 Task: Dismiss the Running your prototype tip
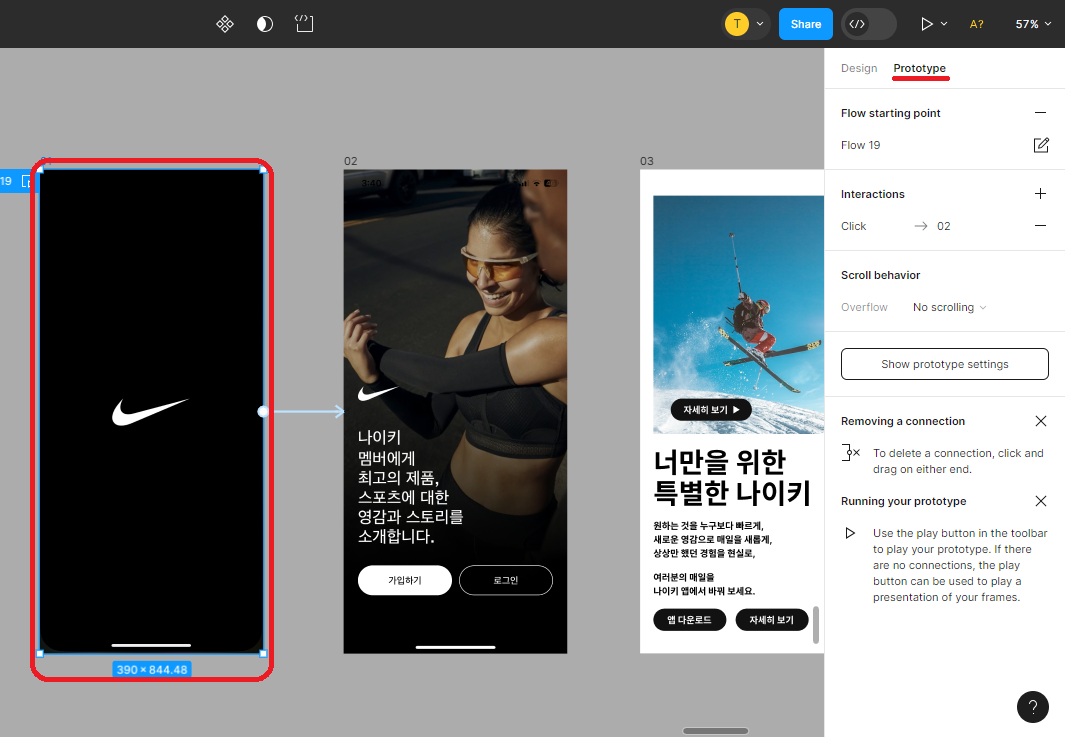(x=1041, y=501)
